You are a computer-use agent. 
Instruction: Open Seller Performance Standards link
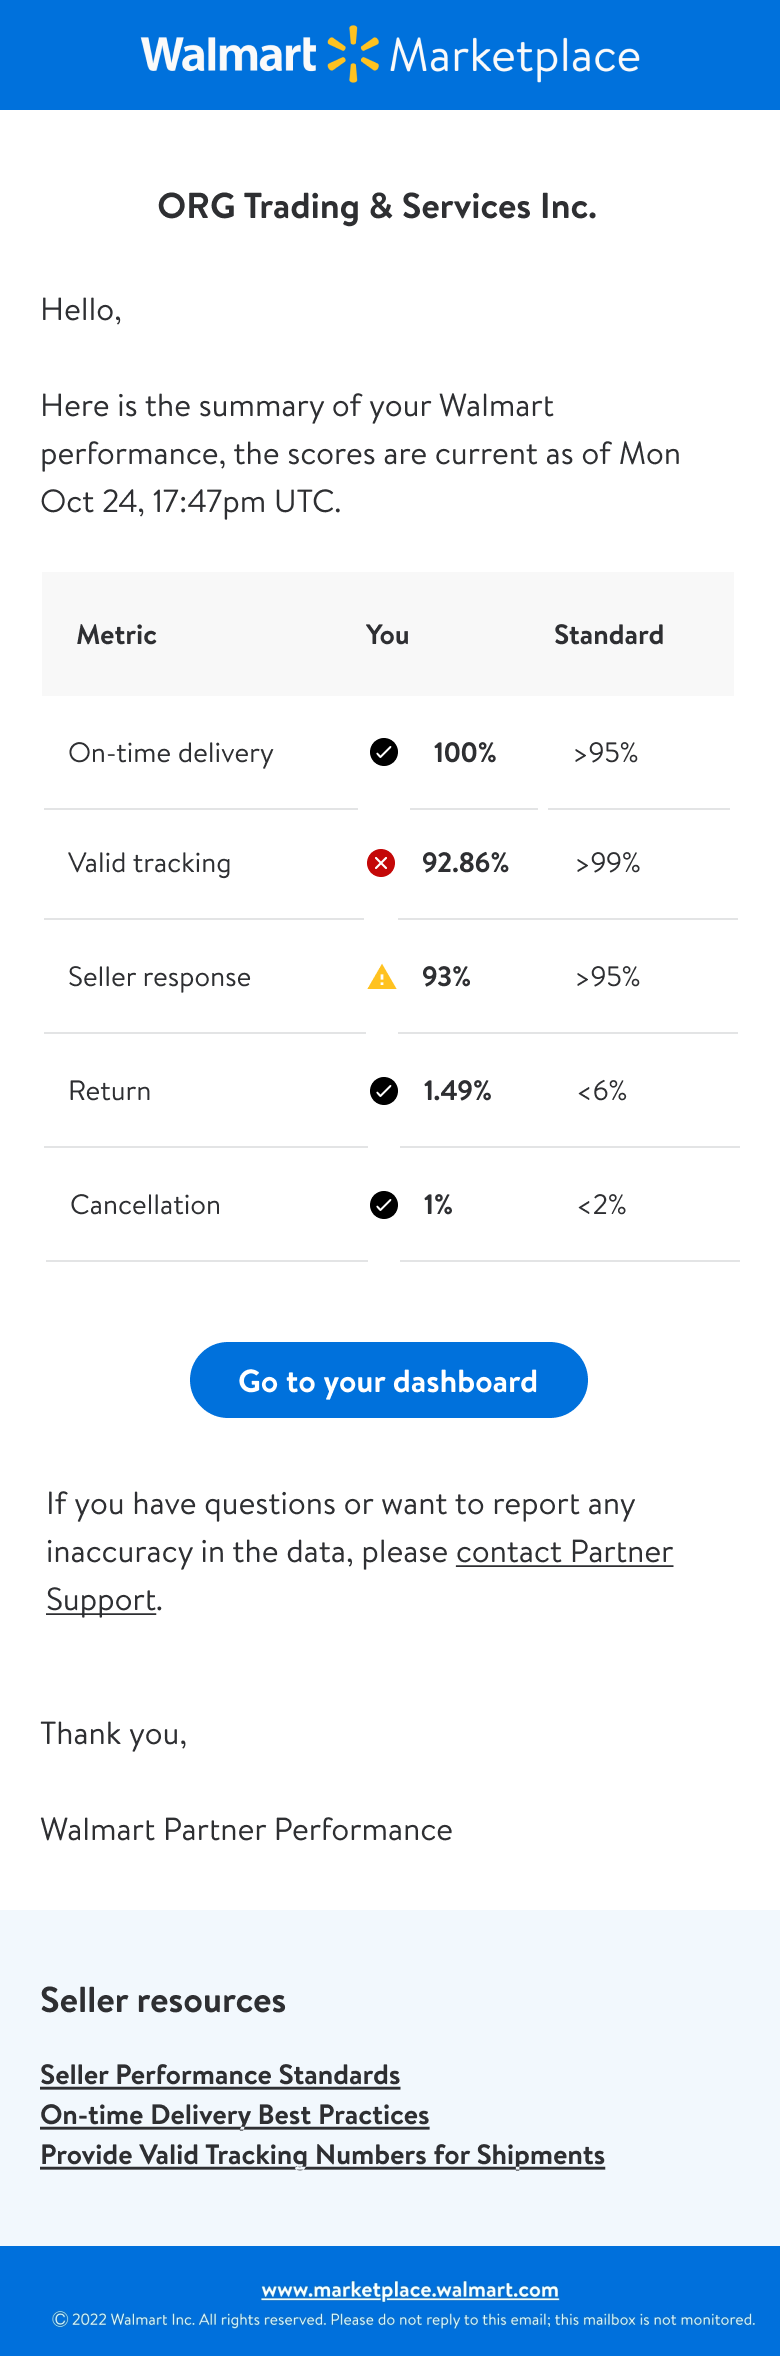click(220, 2075)
